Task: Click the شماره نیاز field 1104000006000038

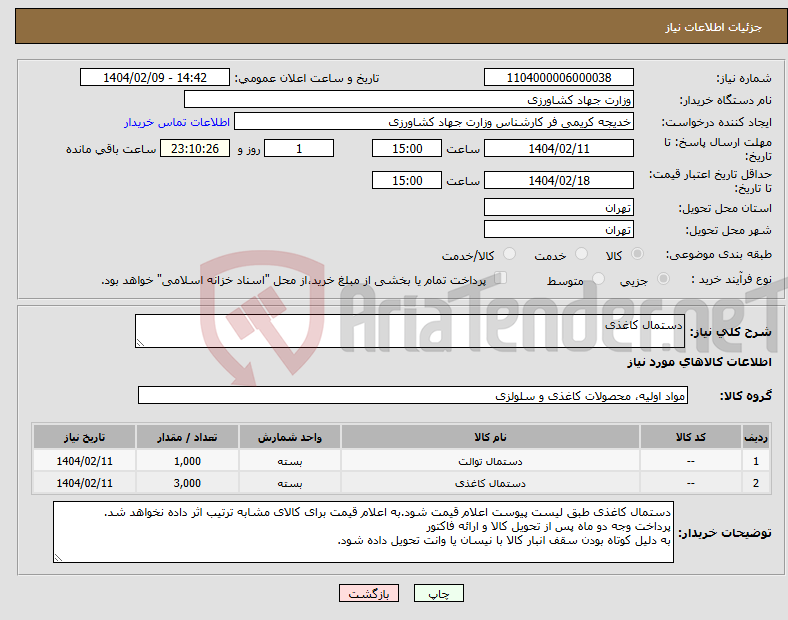Action: tap(559, 77)
